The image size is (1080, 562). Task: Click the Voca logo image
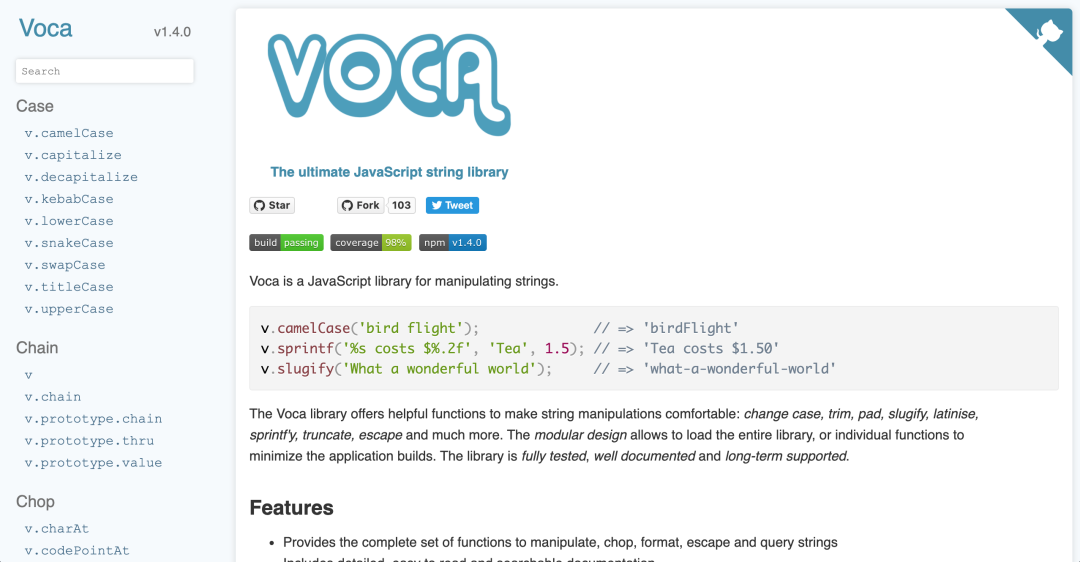(389, 83)
